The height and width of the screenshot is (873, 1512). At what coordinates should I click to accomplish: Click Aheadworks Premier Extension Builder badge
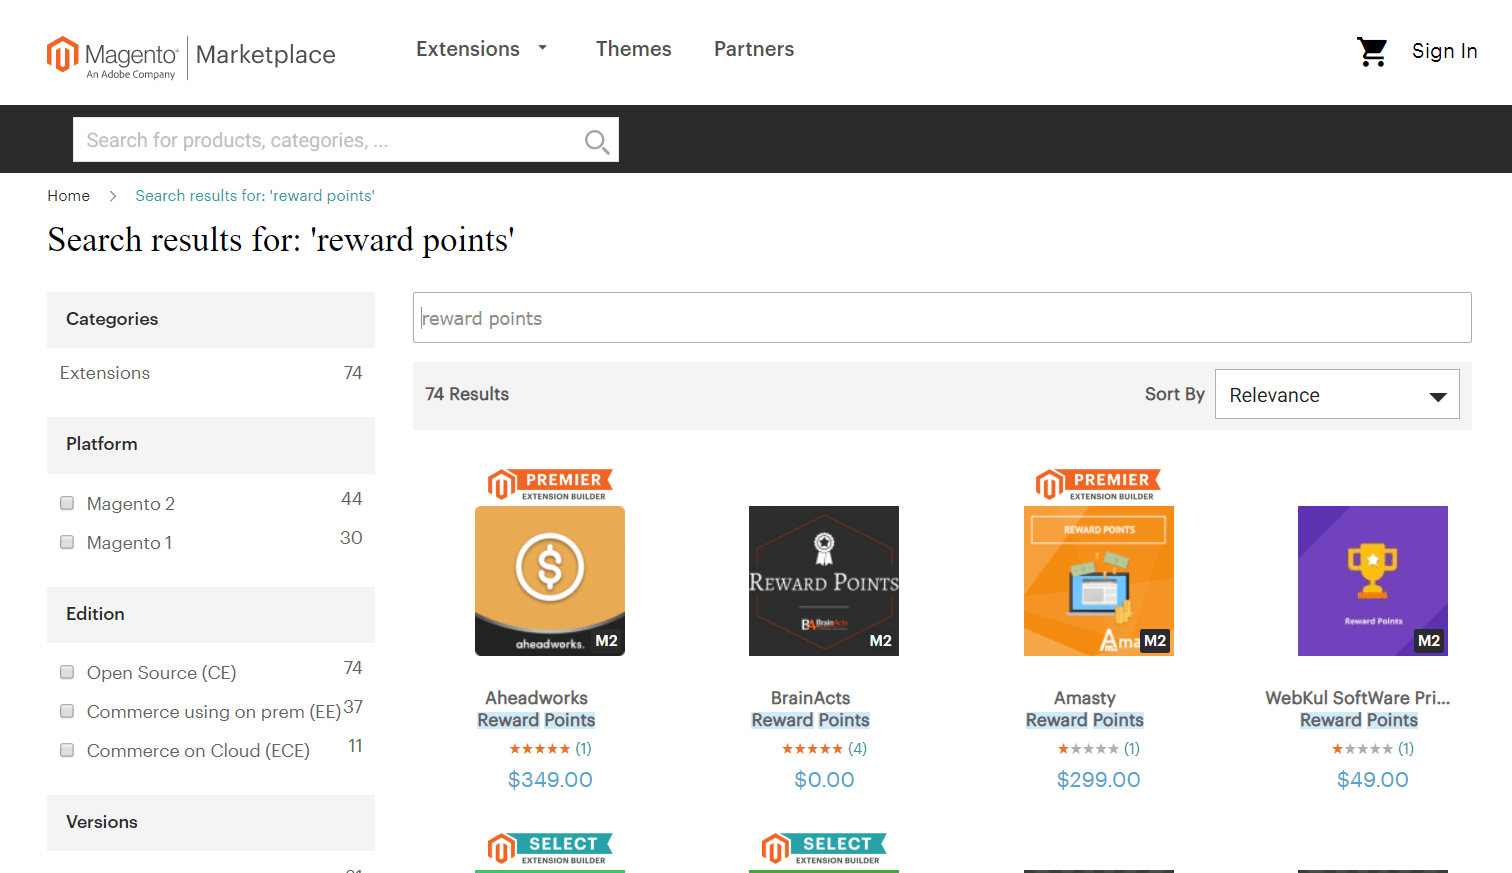550,485
